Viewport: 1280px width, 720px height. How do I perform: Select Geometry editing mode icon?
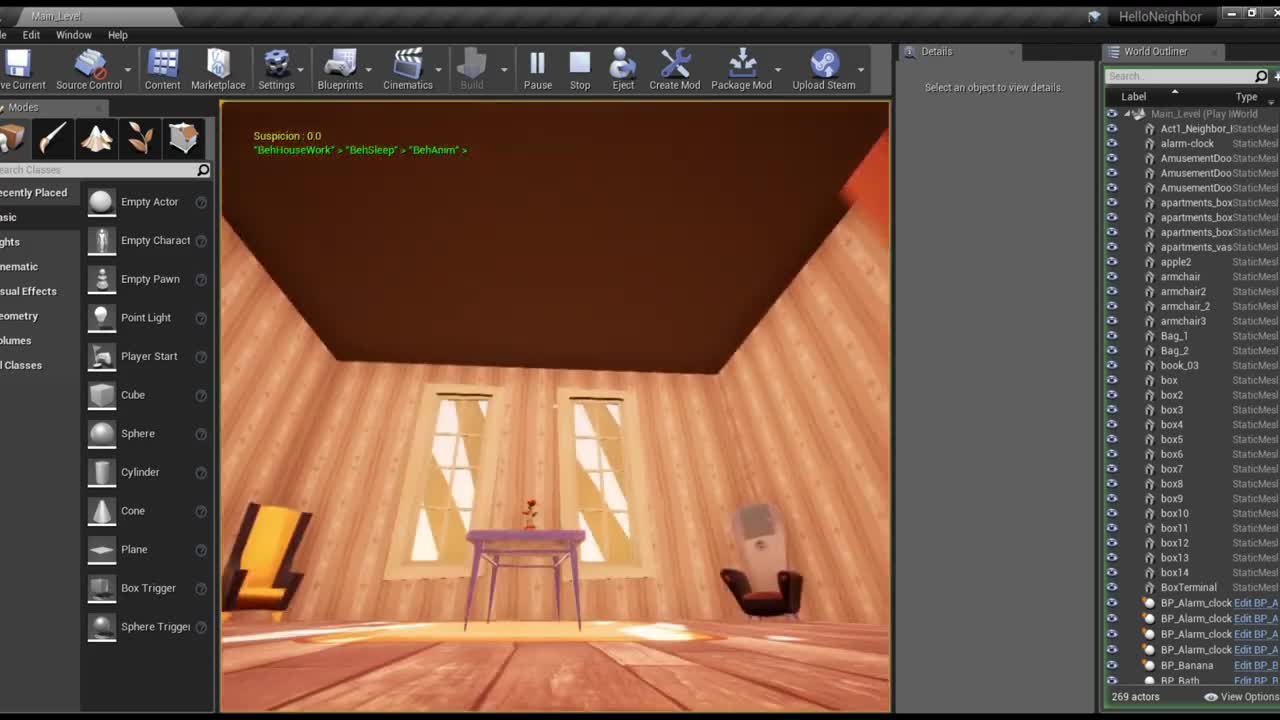pyautogui.click(x=183, y=138)
